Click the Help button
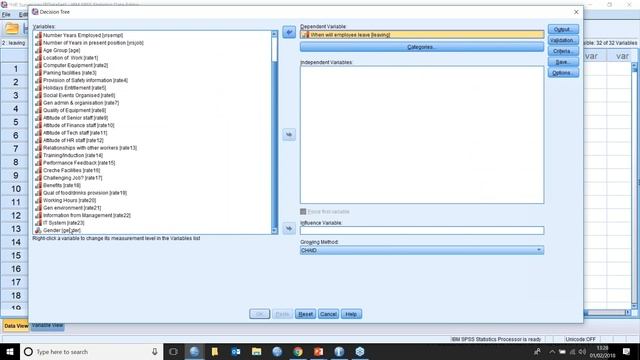The width and height of the screenshot is (640, 360). coord(351,314)
